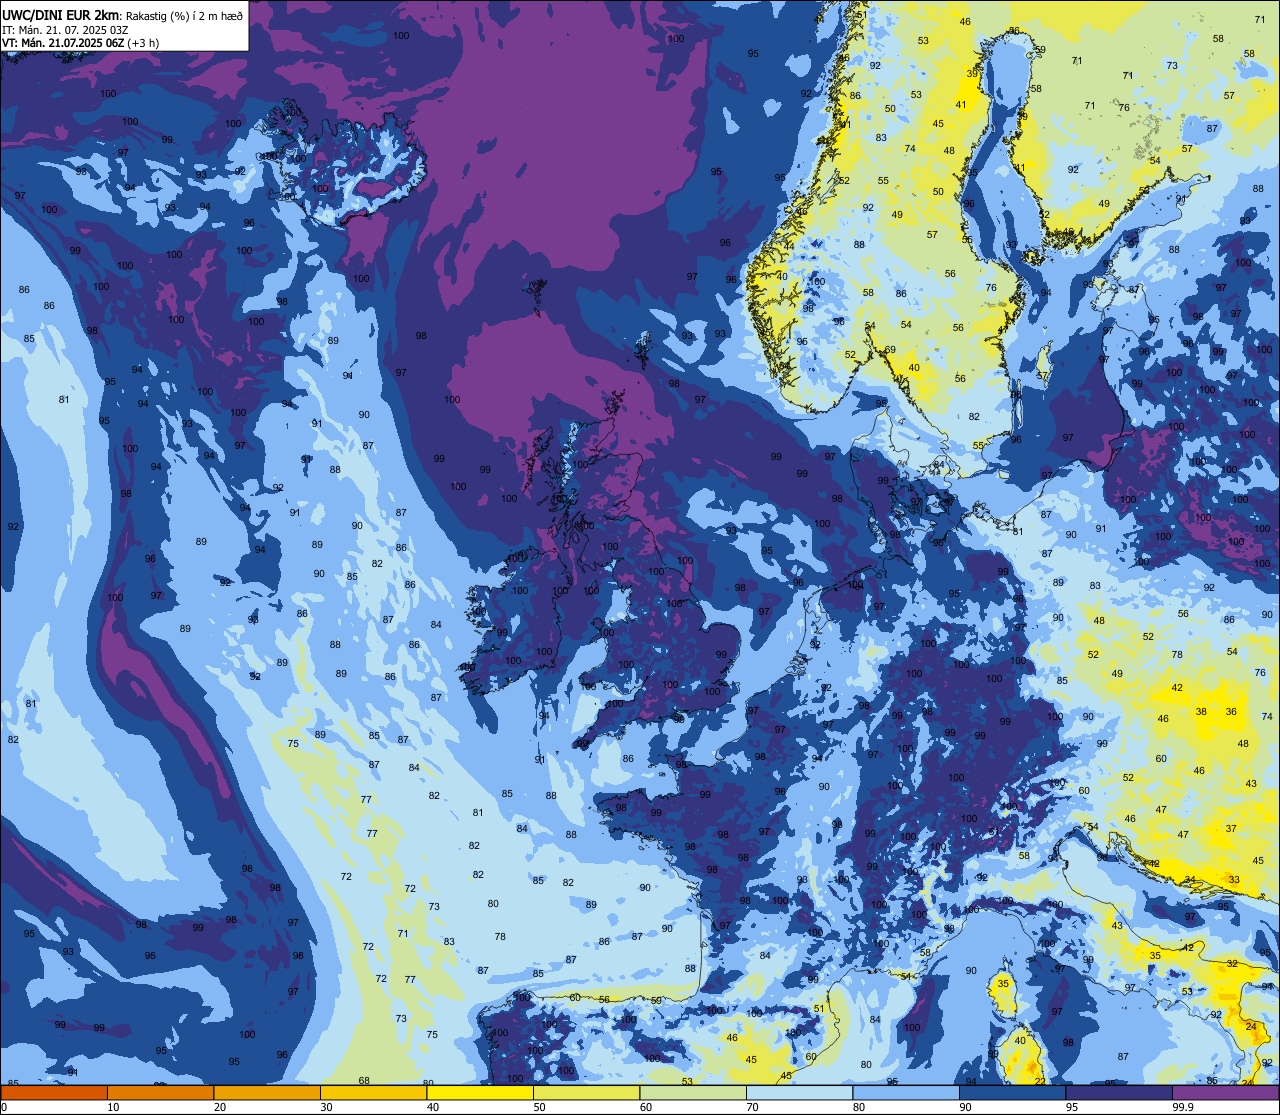Click the legend tick label 20
The width and height of the screenshot is (1280, 1115).
(x=220, y=1107)
